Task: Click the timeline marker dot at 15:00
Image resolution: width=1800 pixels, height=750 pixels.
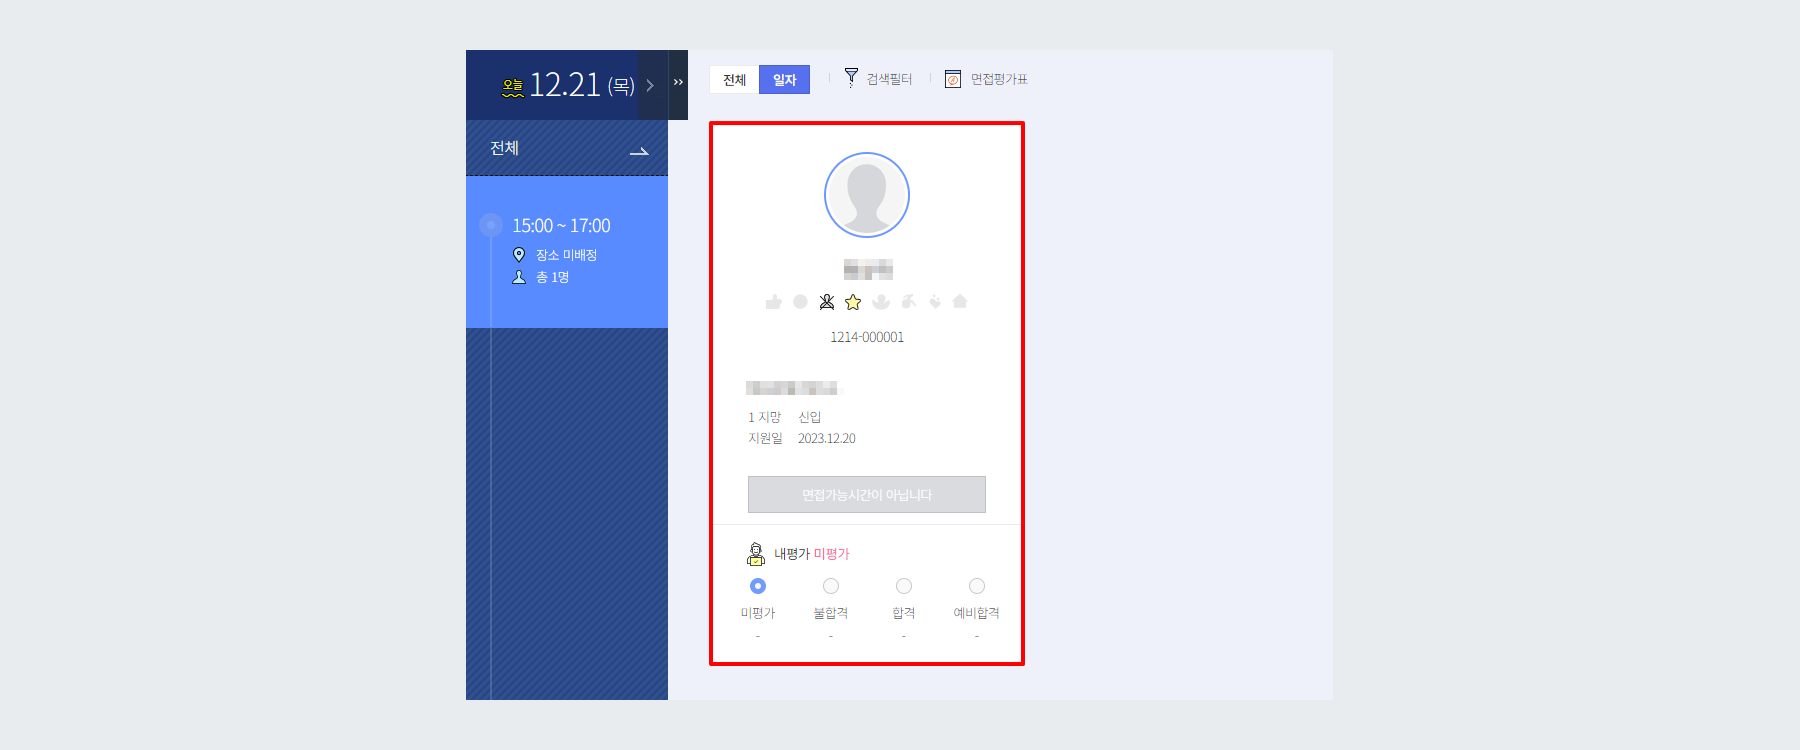Action: (x=491, y=225)
